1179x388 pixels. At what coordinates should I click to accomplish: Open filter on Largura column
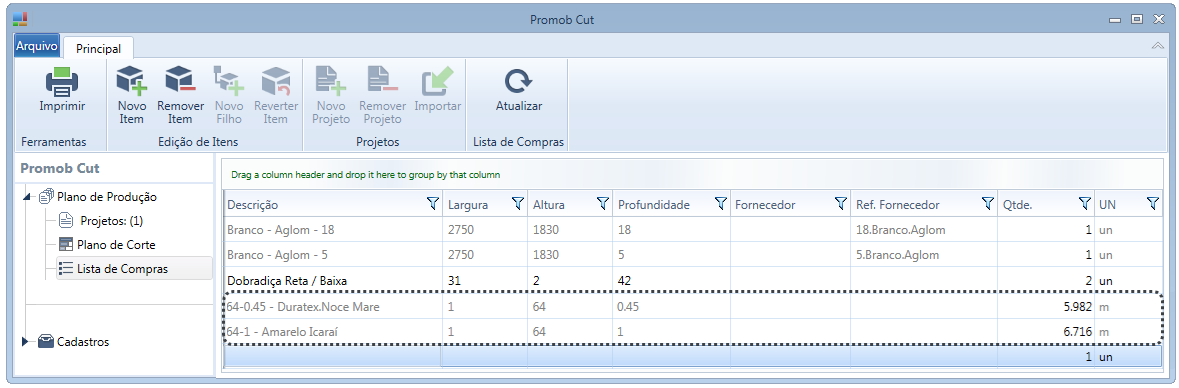point(517,203)
